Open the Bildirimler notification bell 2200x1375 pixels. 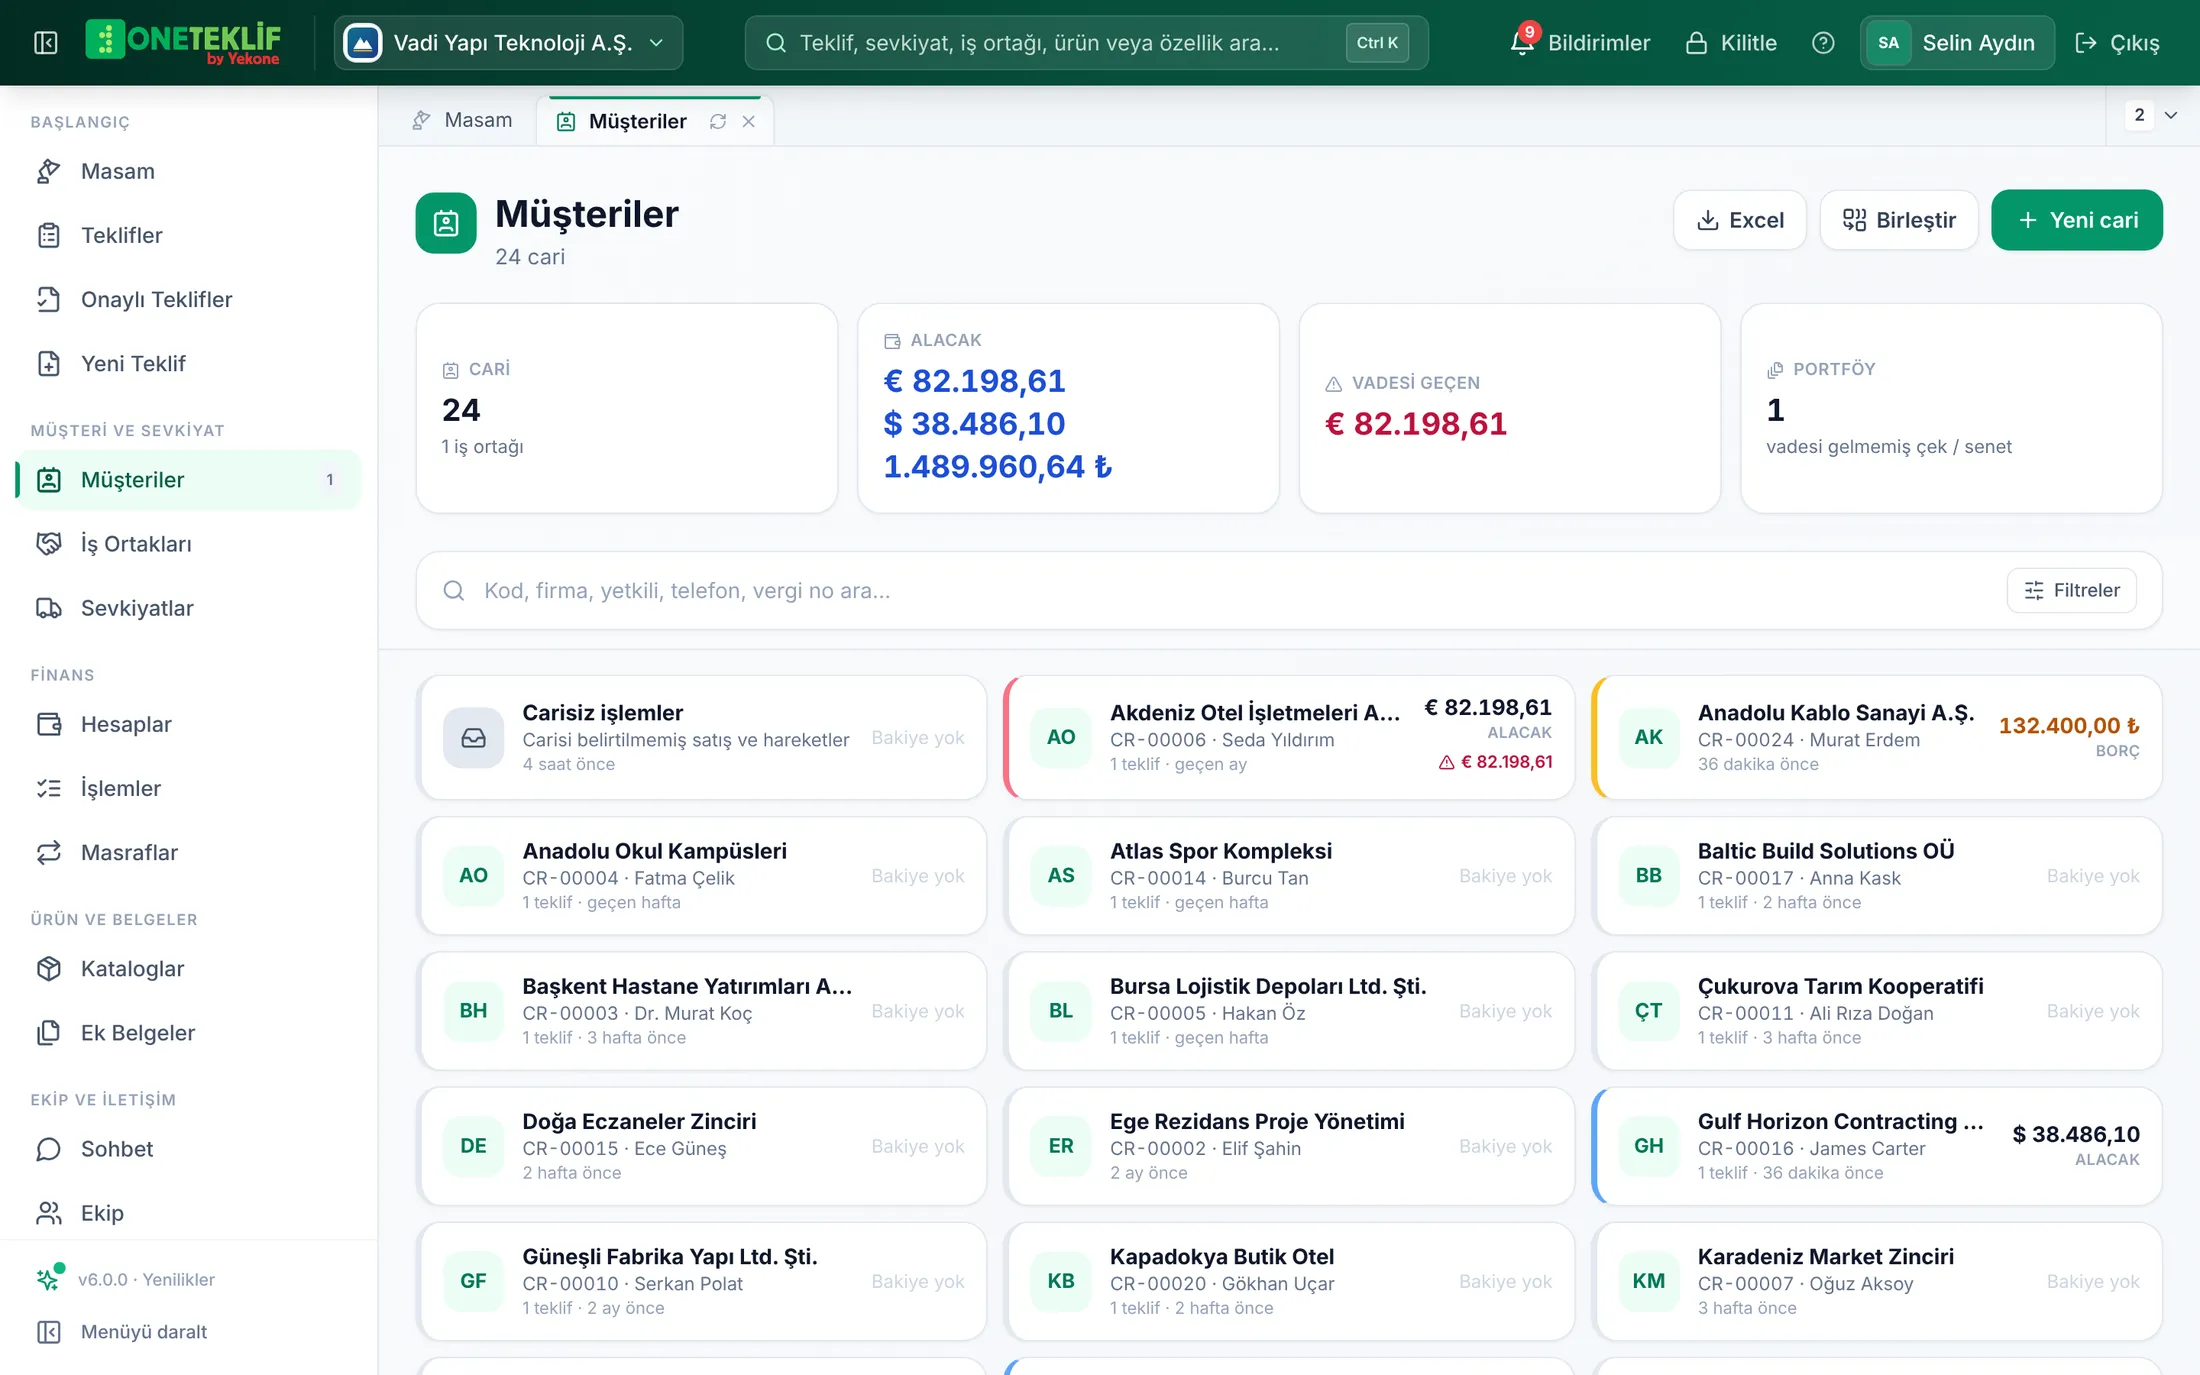click(1580, 43)
